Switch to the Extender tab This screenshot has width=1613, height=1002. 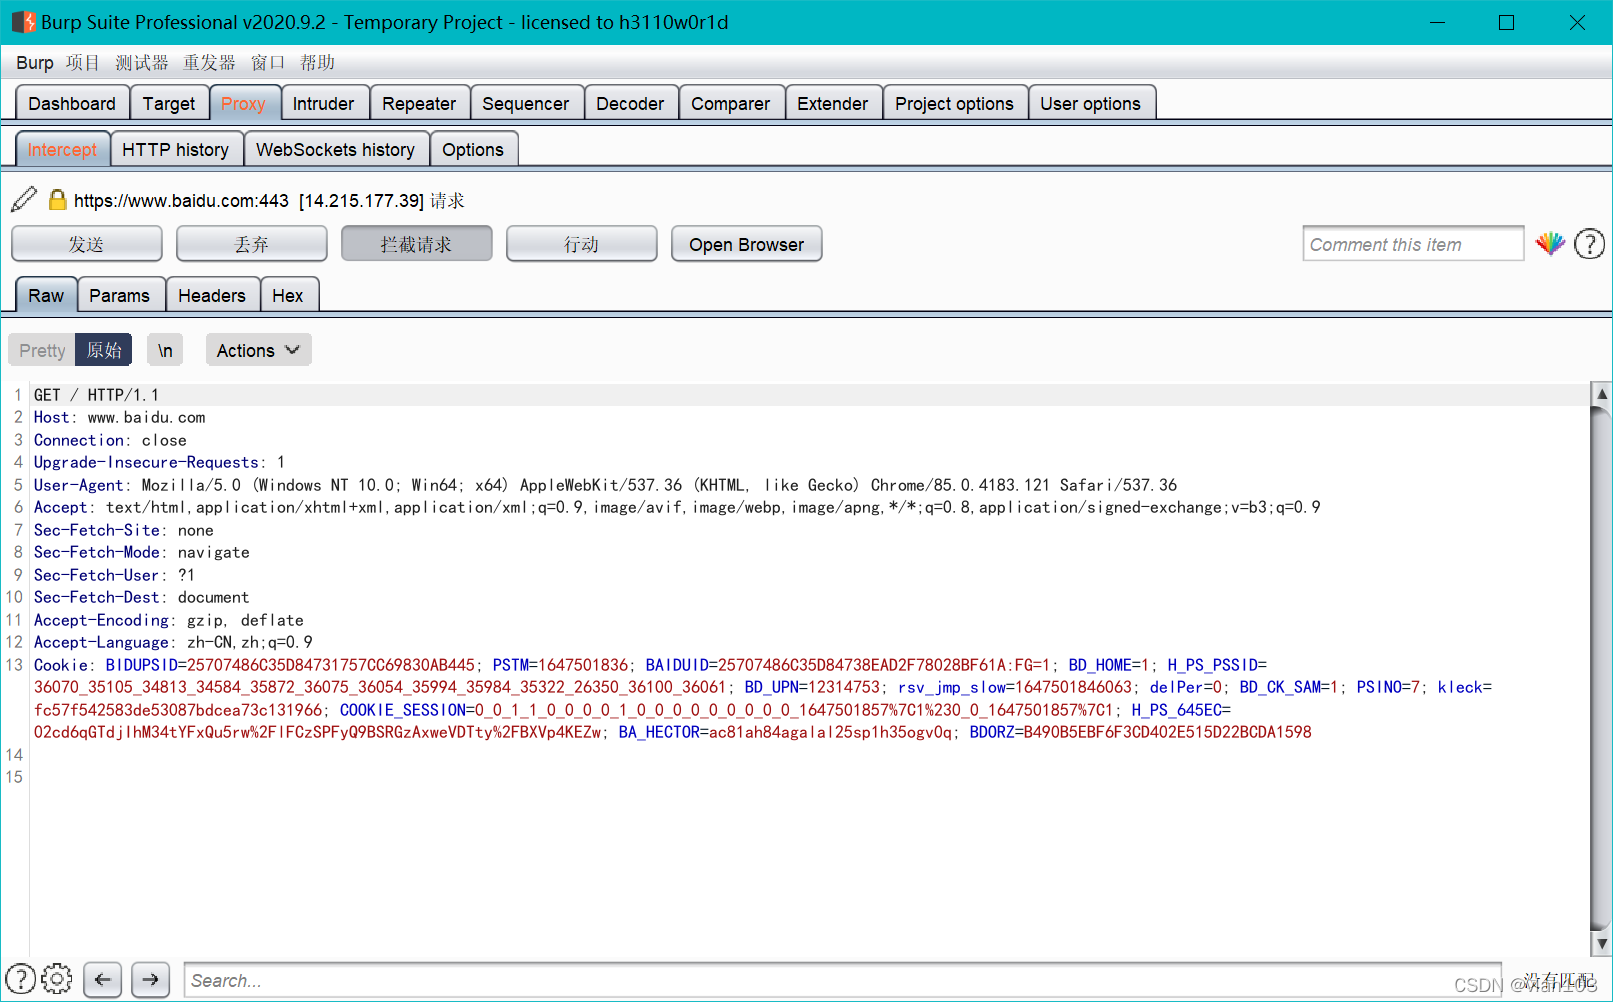pos(833,103)
